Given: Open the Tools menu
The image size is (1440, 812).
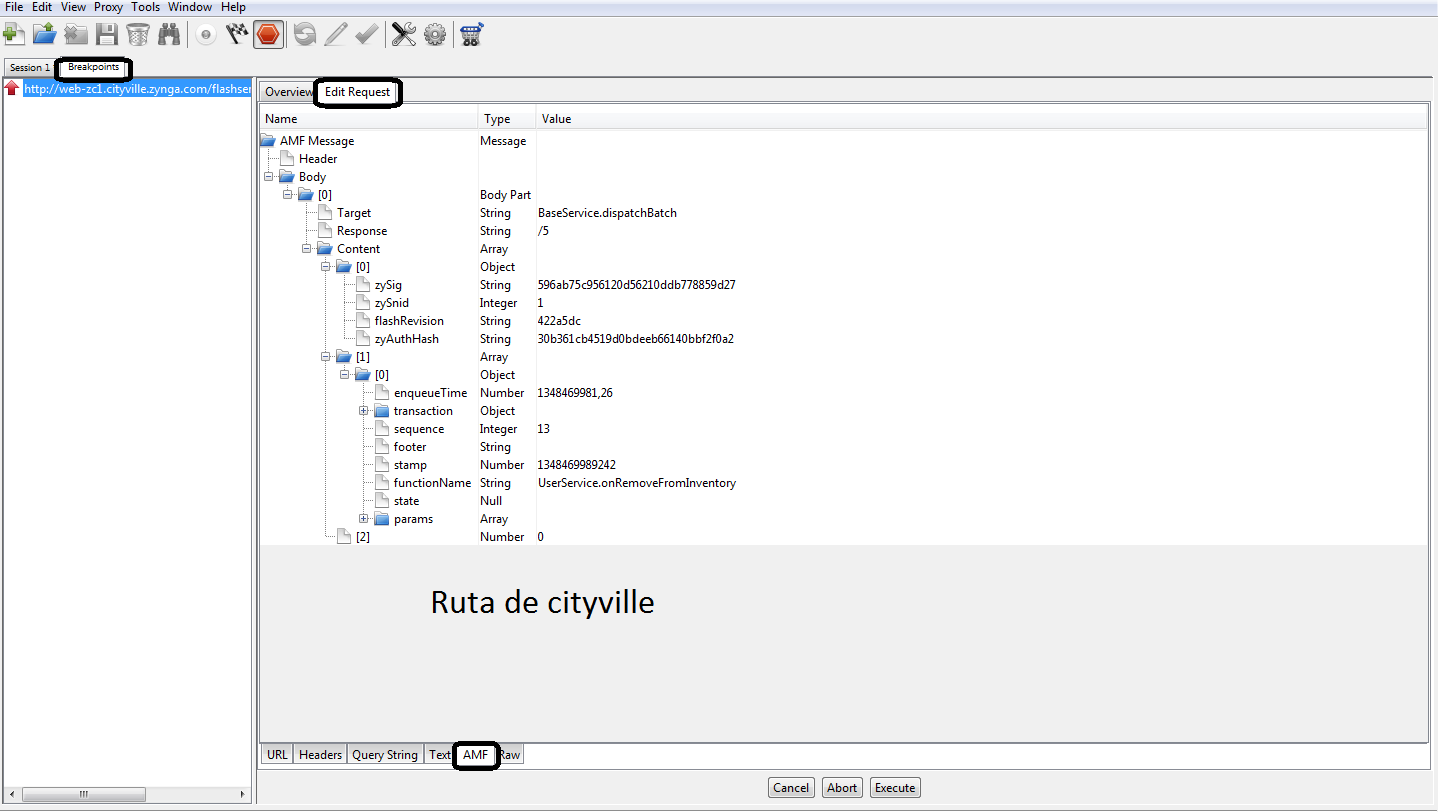Looking at the screenshot, I should click(146, 7).
